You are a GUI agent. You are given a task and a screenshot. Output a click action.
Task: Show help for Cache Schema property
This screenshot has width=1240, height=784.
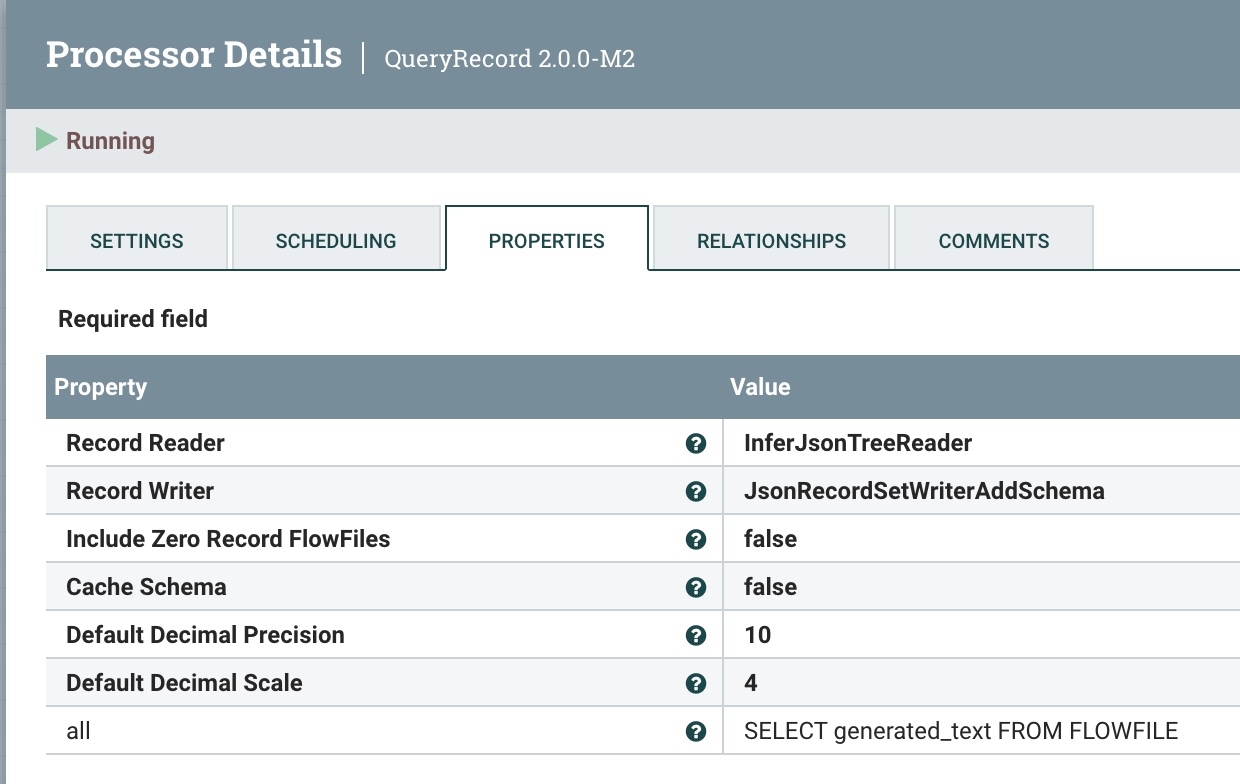tap(696, 587)
